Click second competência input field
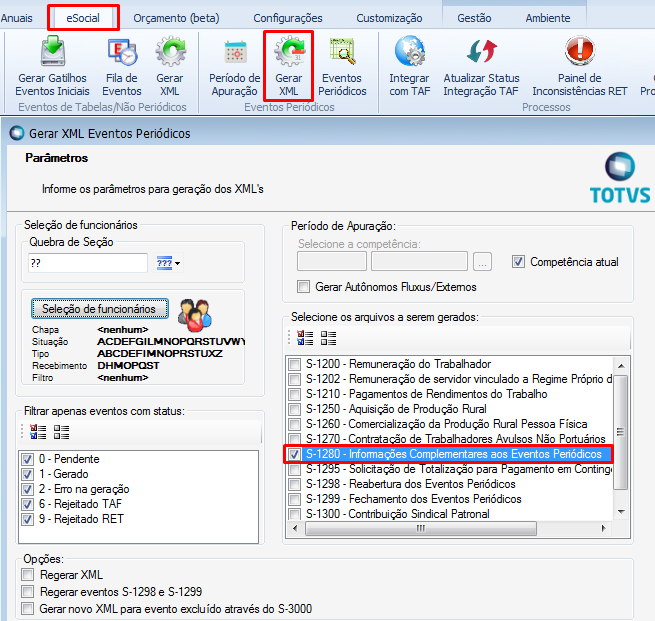655x621 pixels. (x=419, y=261)
